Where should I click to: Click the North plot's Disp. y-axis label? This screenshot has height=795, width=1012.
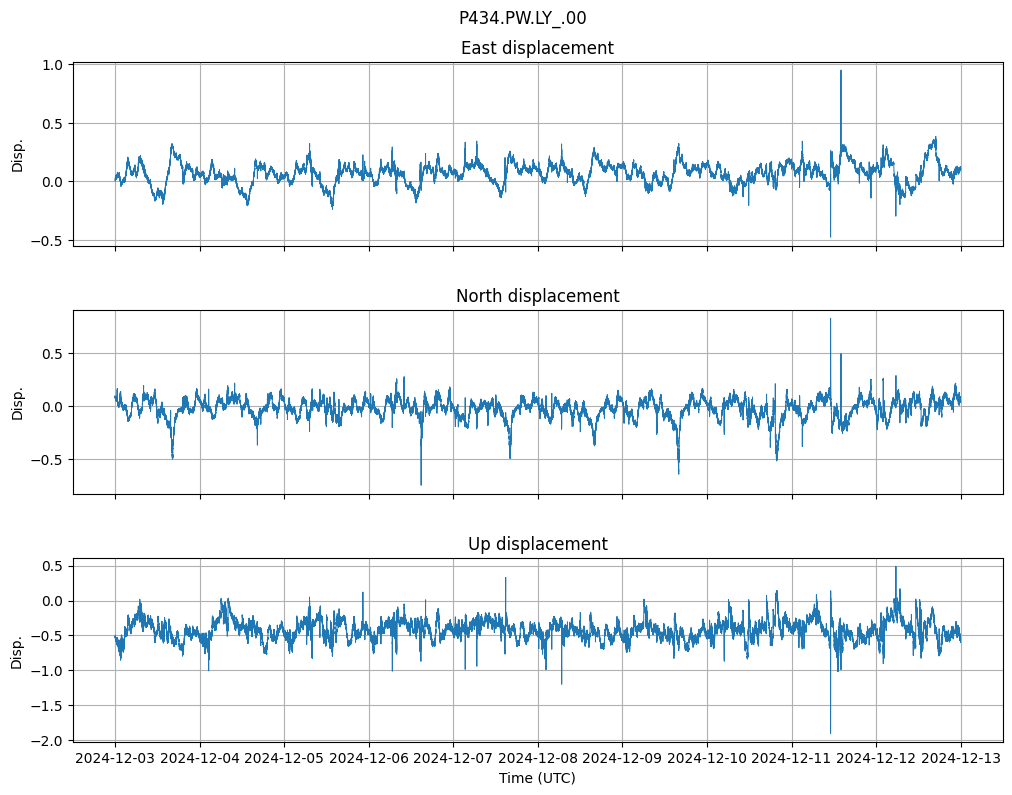(x=17, y=402)
